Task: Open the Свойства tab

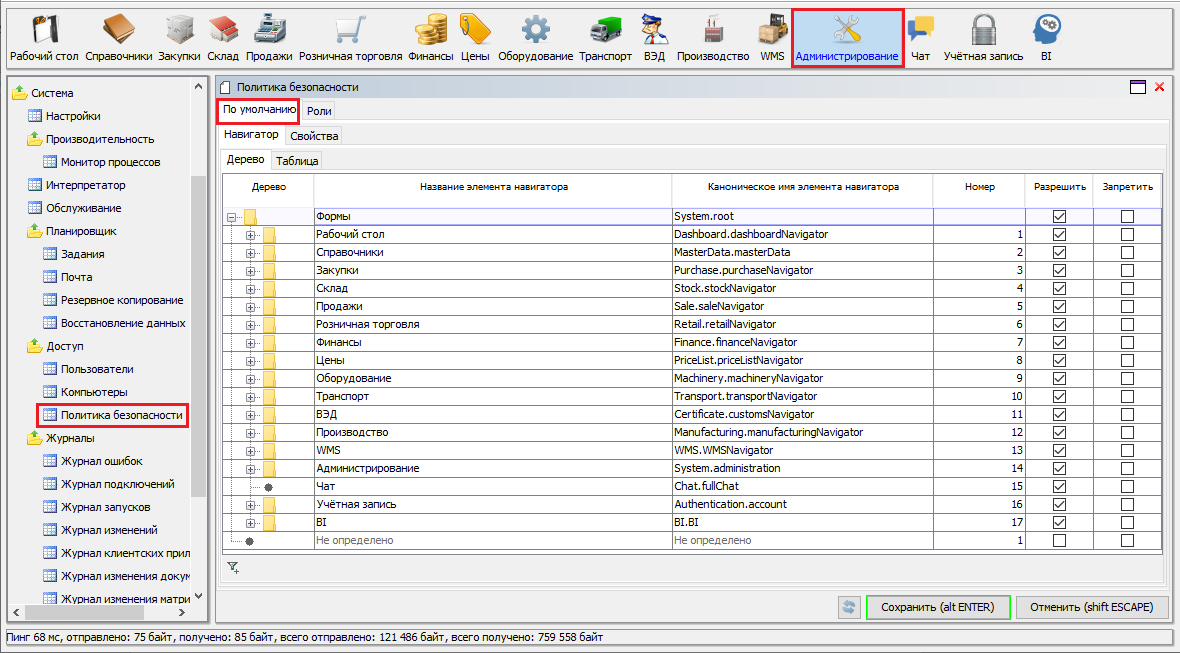Action: (314, 135)
